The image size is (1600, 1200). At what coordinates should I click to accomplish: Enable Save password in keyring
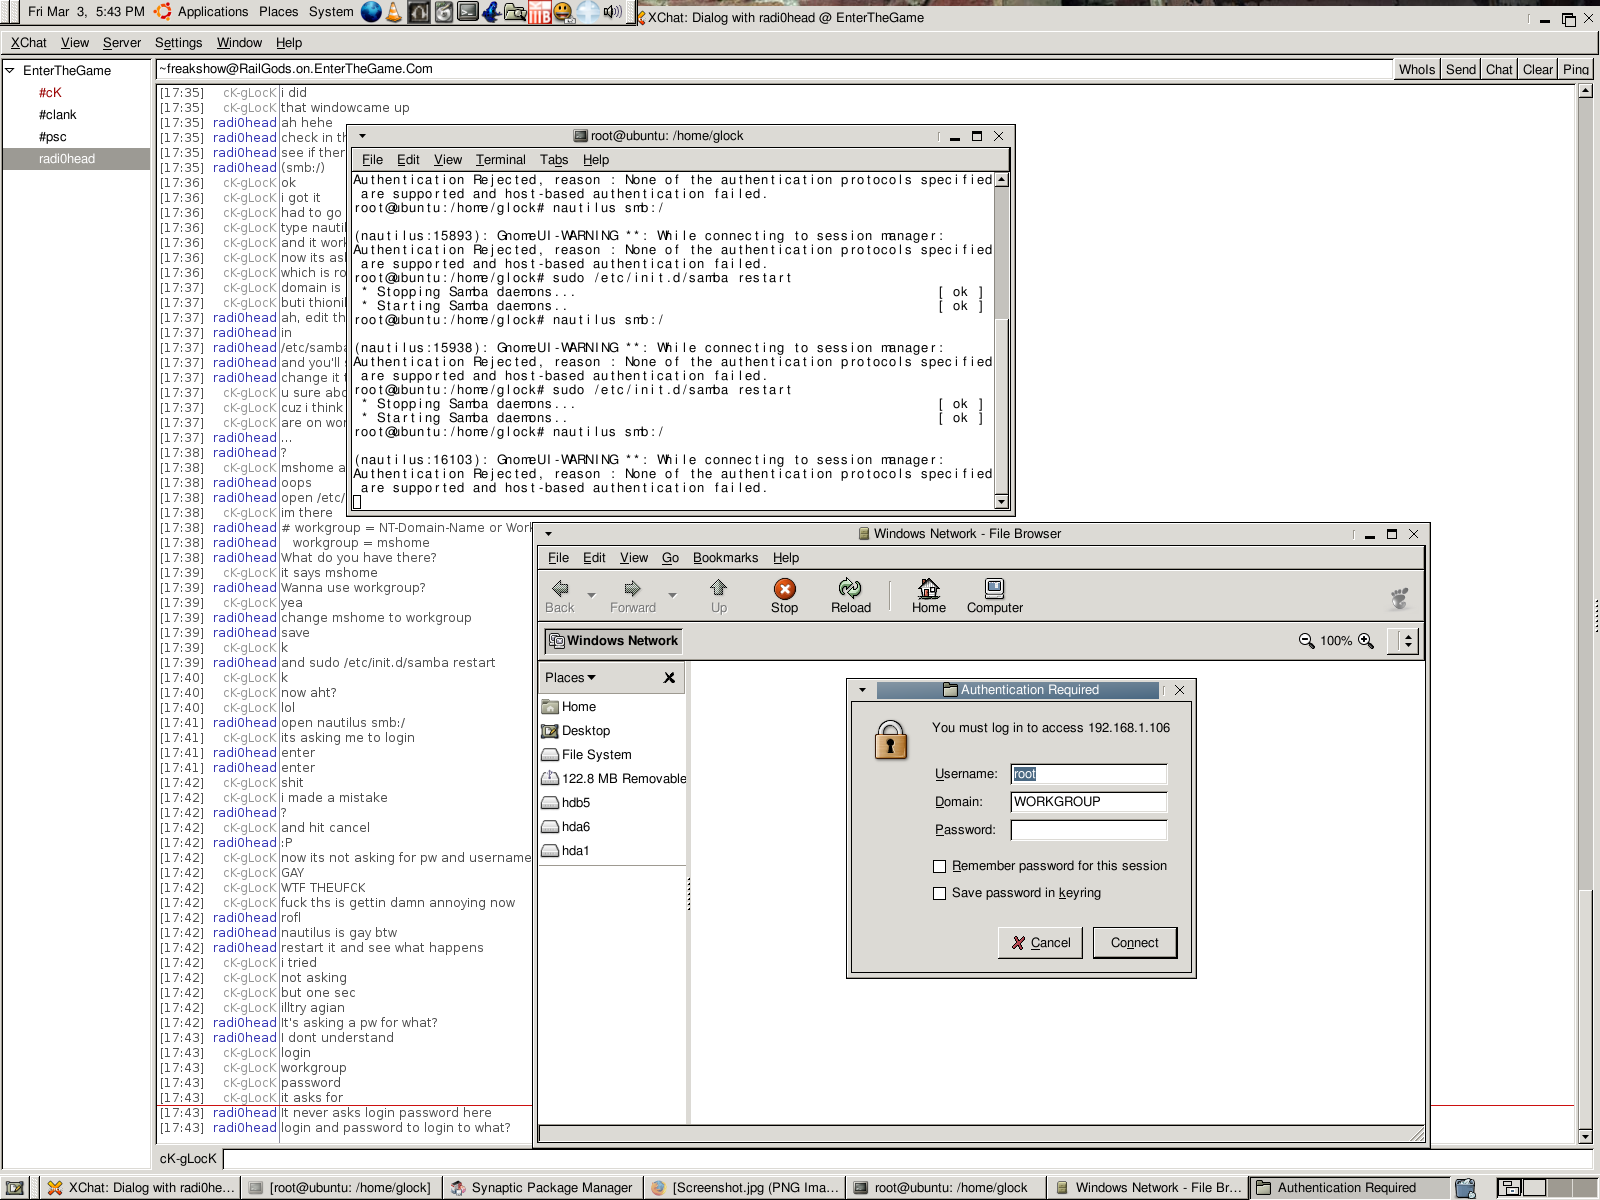coord(939,894)
